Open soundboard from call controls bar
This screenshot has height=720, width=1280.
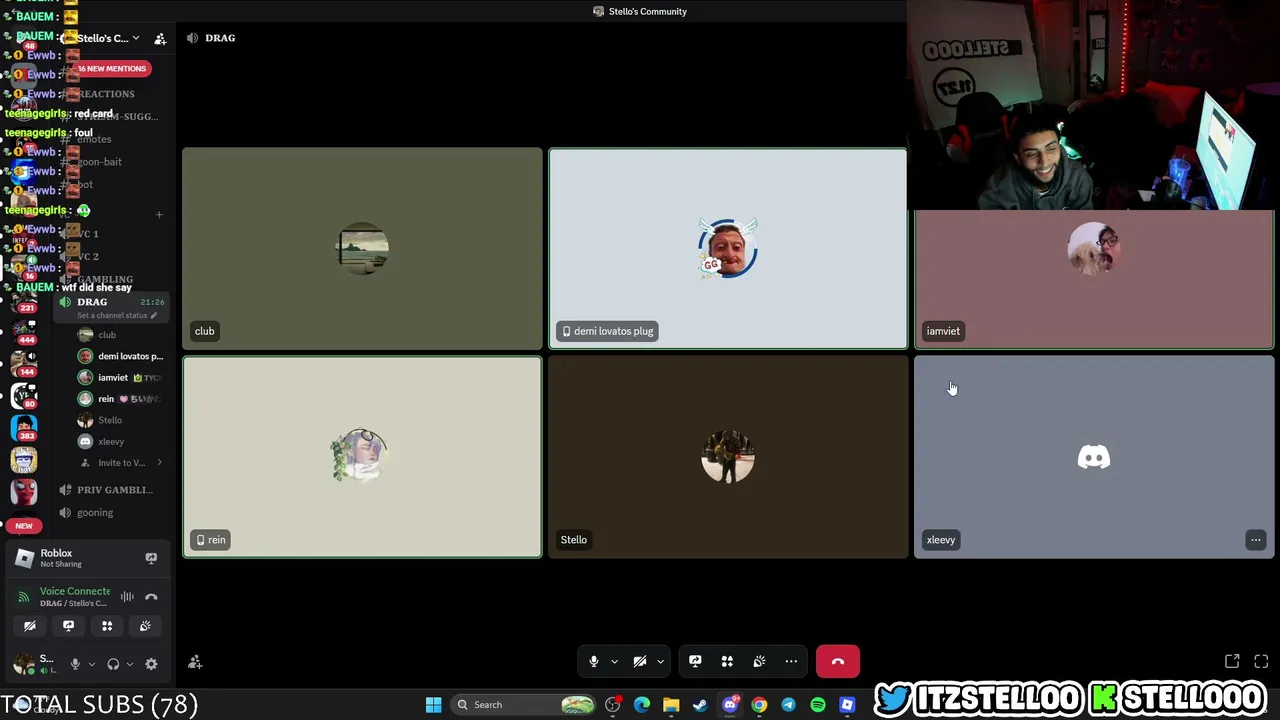[759, 661]
